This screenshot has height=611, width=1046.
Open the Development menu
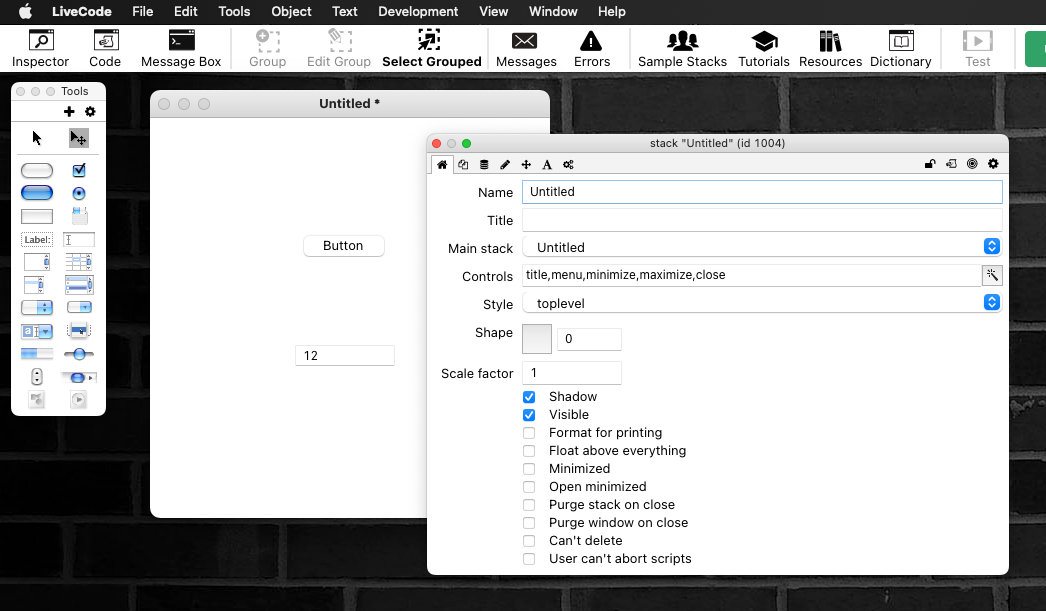418,12
